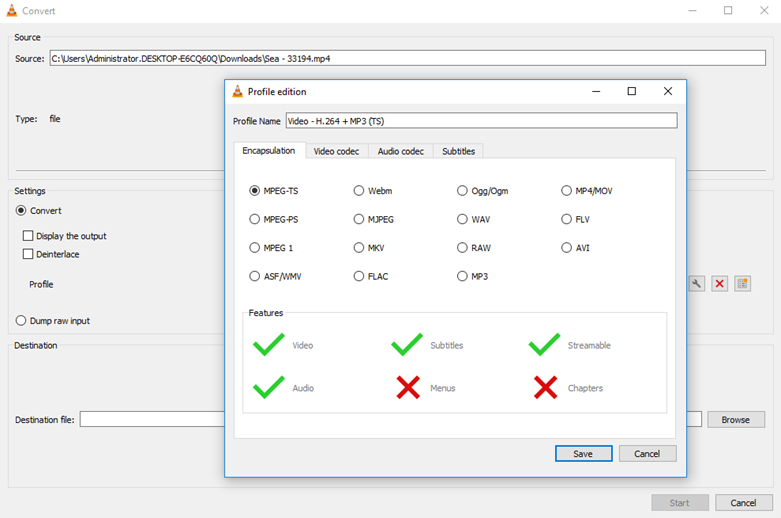The height and width of the screenshot is (518, 781).
Task: Select the Encapsulation tab
Action: tap(269, 150)
